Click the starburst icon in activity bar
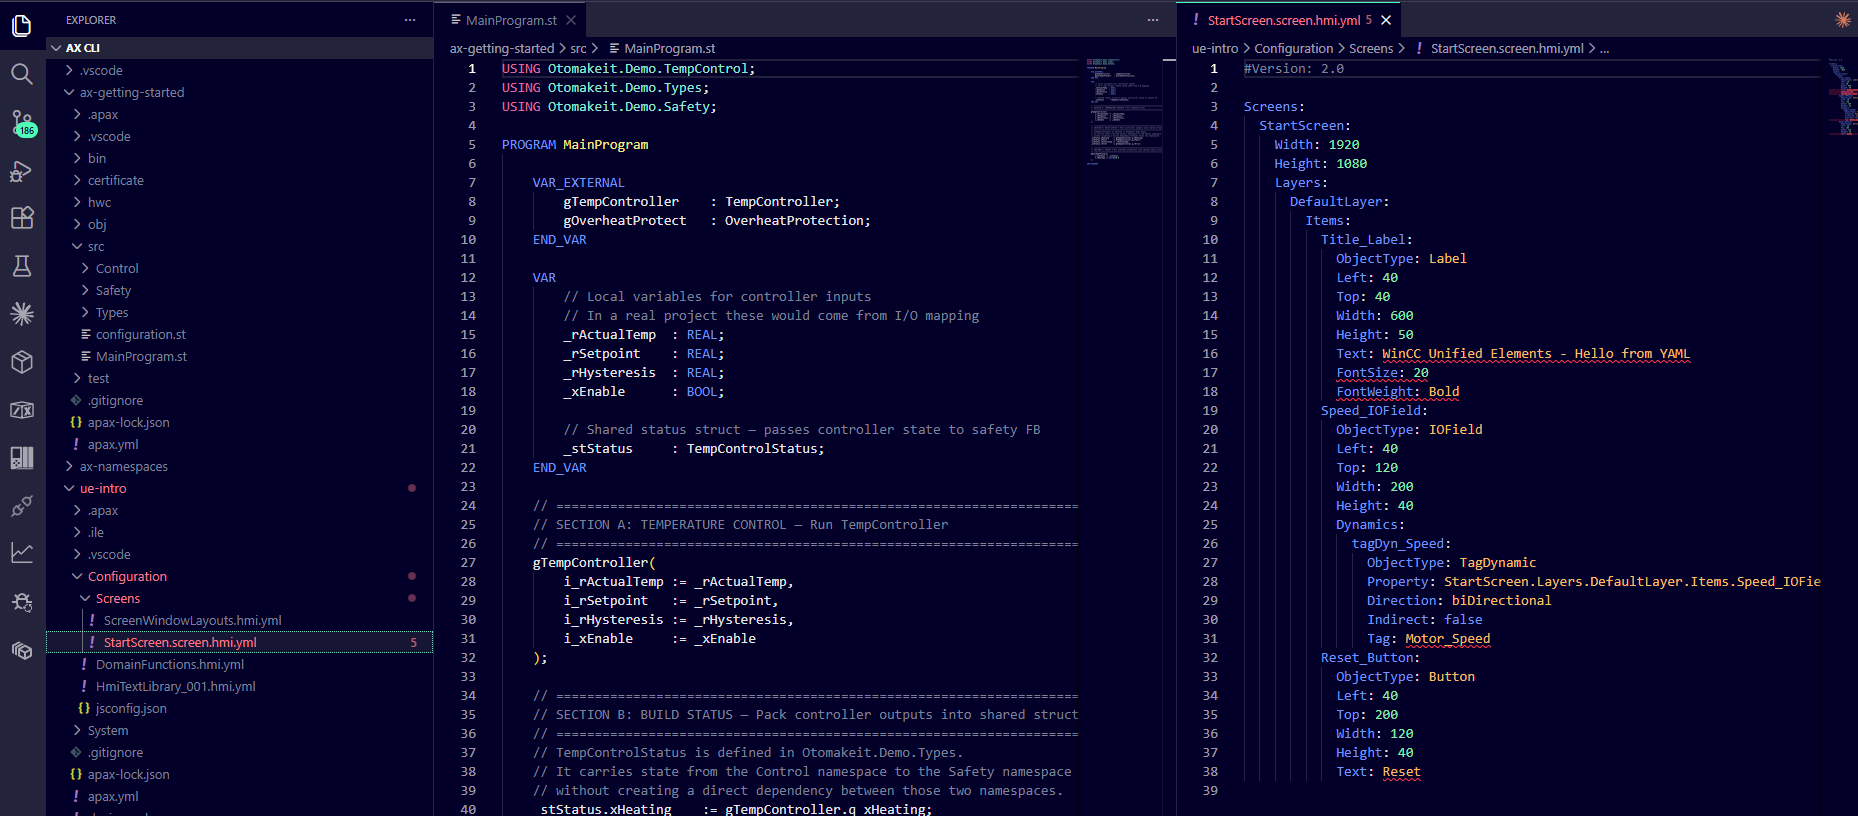 (x=22, y=314)
